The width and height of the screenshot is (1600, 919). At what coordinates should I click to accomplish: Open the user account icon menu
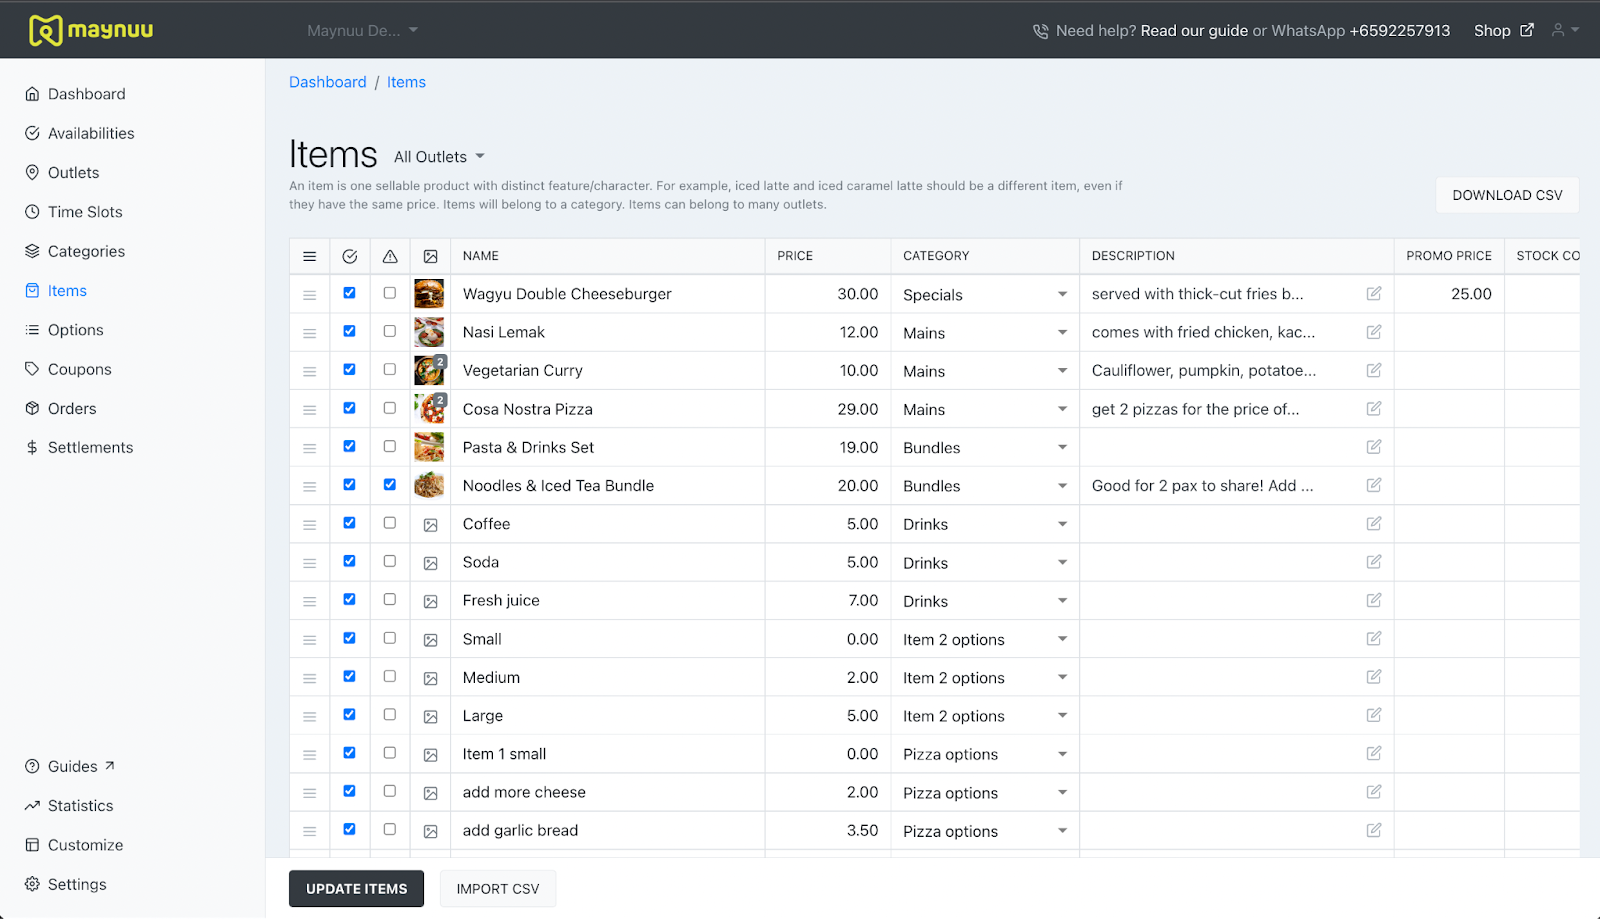(x=1565, y=30)
